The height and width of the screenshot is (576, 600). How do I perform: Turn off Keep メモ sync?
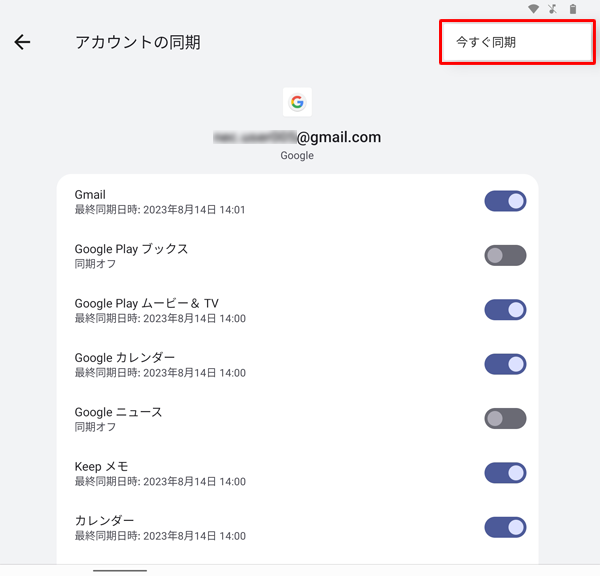point(505,473)
